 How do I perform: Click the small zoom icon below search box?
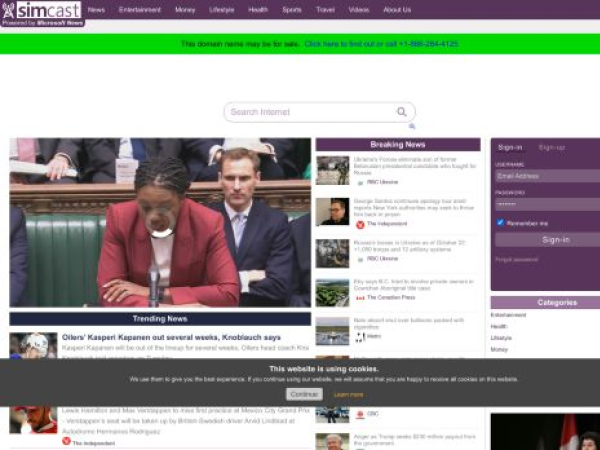411,127
